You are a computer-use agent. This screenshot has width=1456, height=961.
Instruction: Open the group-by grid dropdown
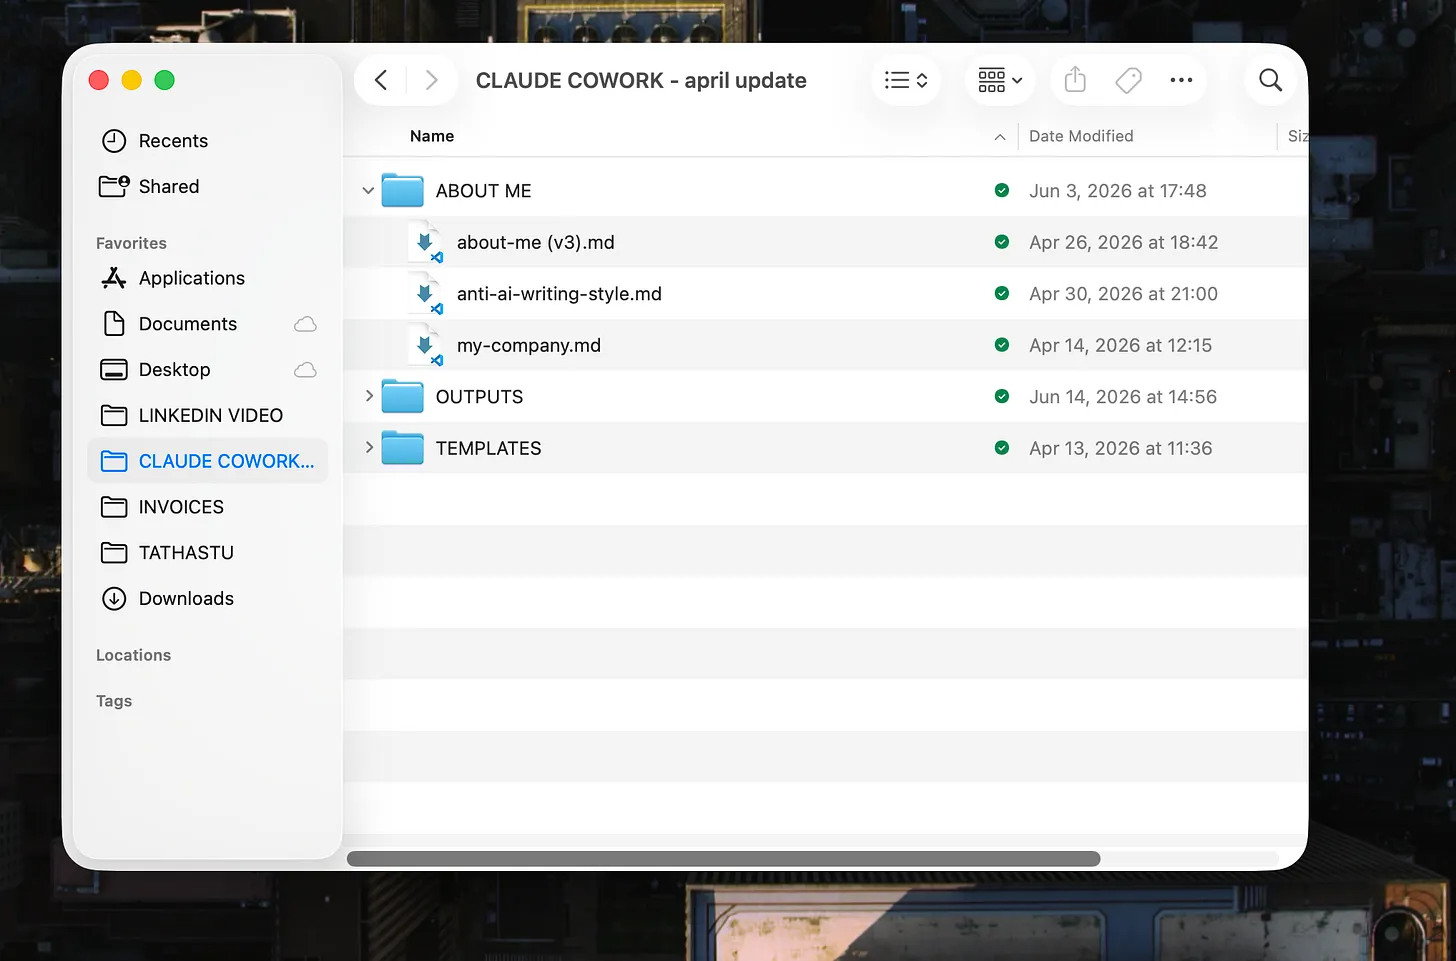click(1000, 80)
